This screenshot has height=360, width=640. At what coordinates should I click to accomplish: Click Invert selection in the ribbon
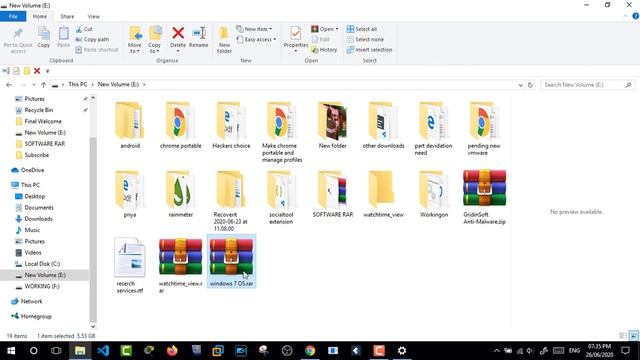pyautogui.click(x=369, y=50)
